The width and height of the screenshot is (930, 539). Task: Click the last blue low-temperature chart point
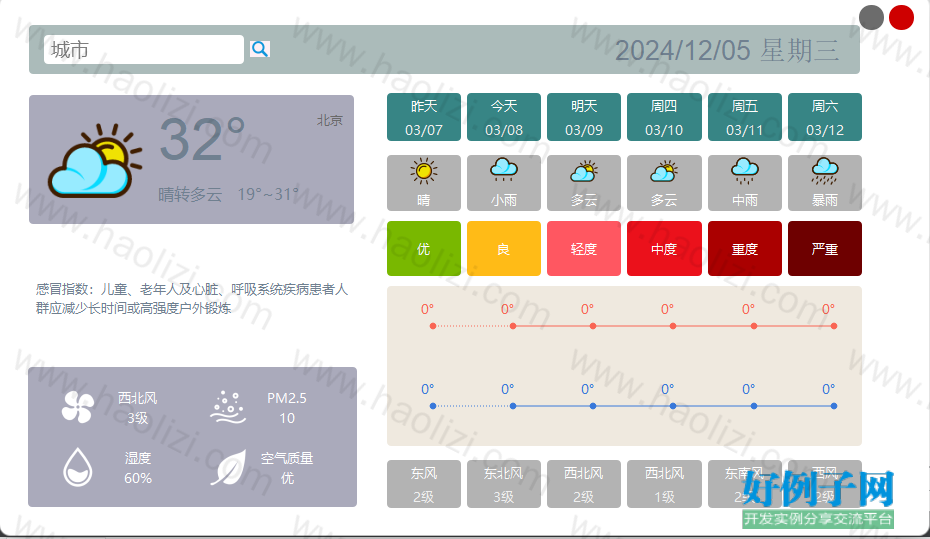pos(834,406)
